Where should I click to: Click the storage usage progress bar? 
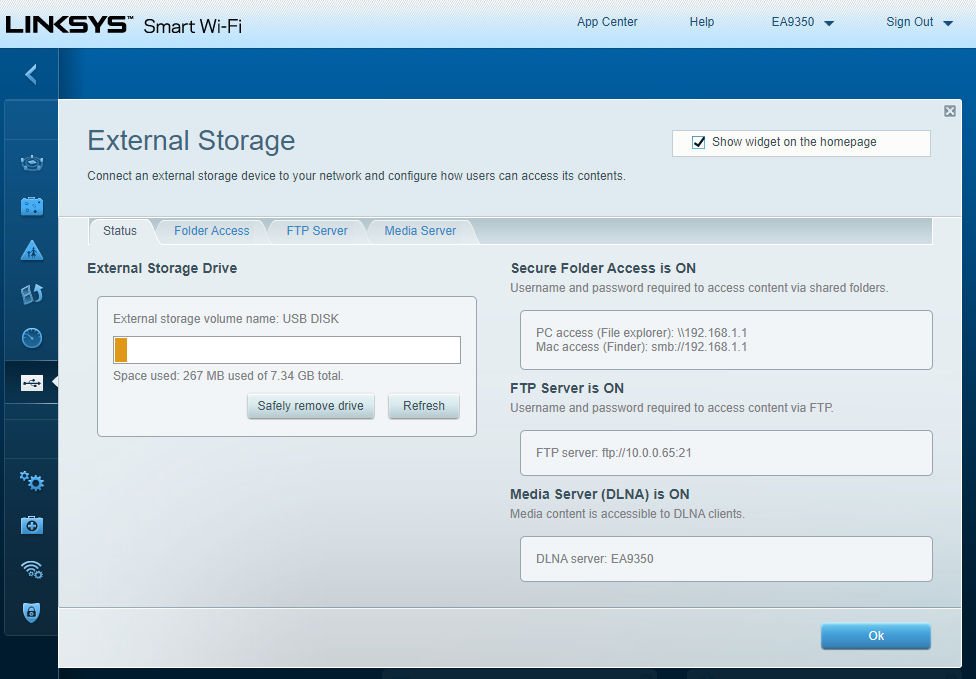287,350
